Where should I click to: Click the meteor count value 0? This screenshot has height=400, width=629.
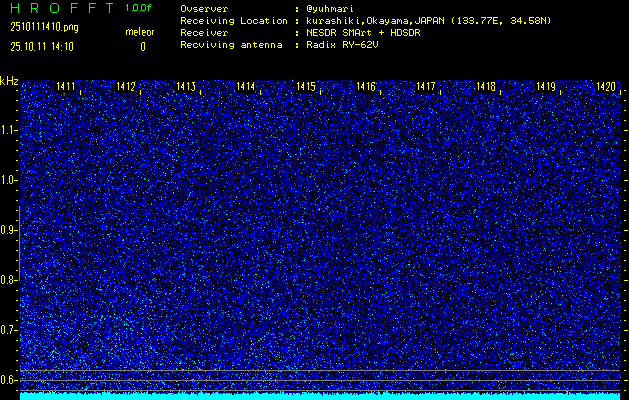(x=142, y=46)
